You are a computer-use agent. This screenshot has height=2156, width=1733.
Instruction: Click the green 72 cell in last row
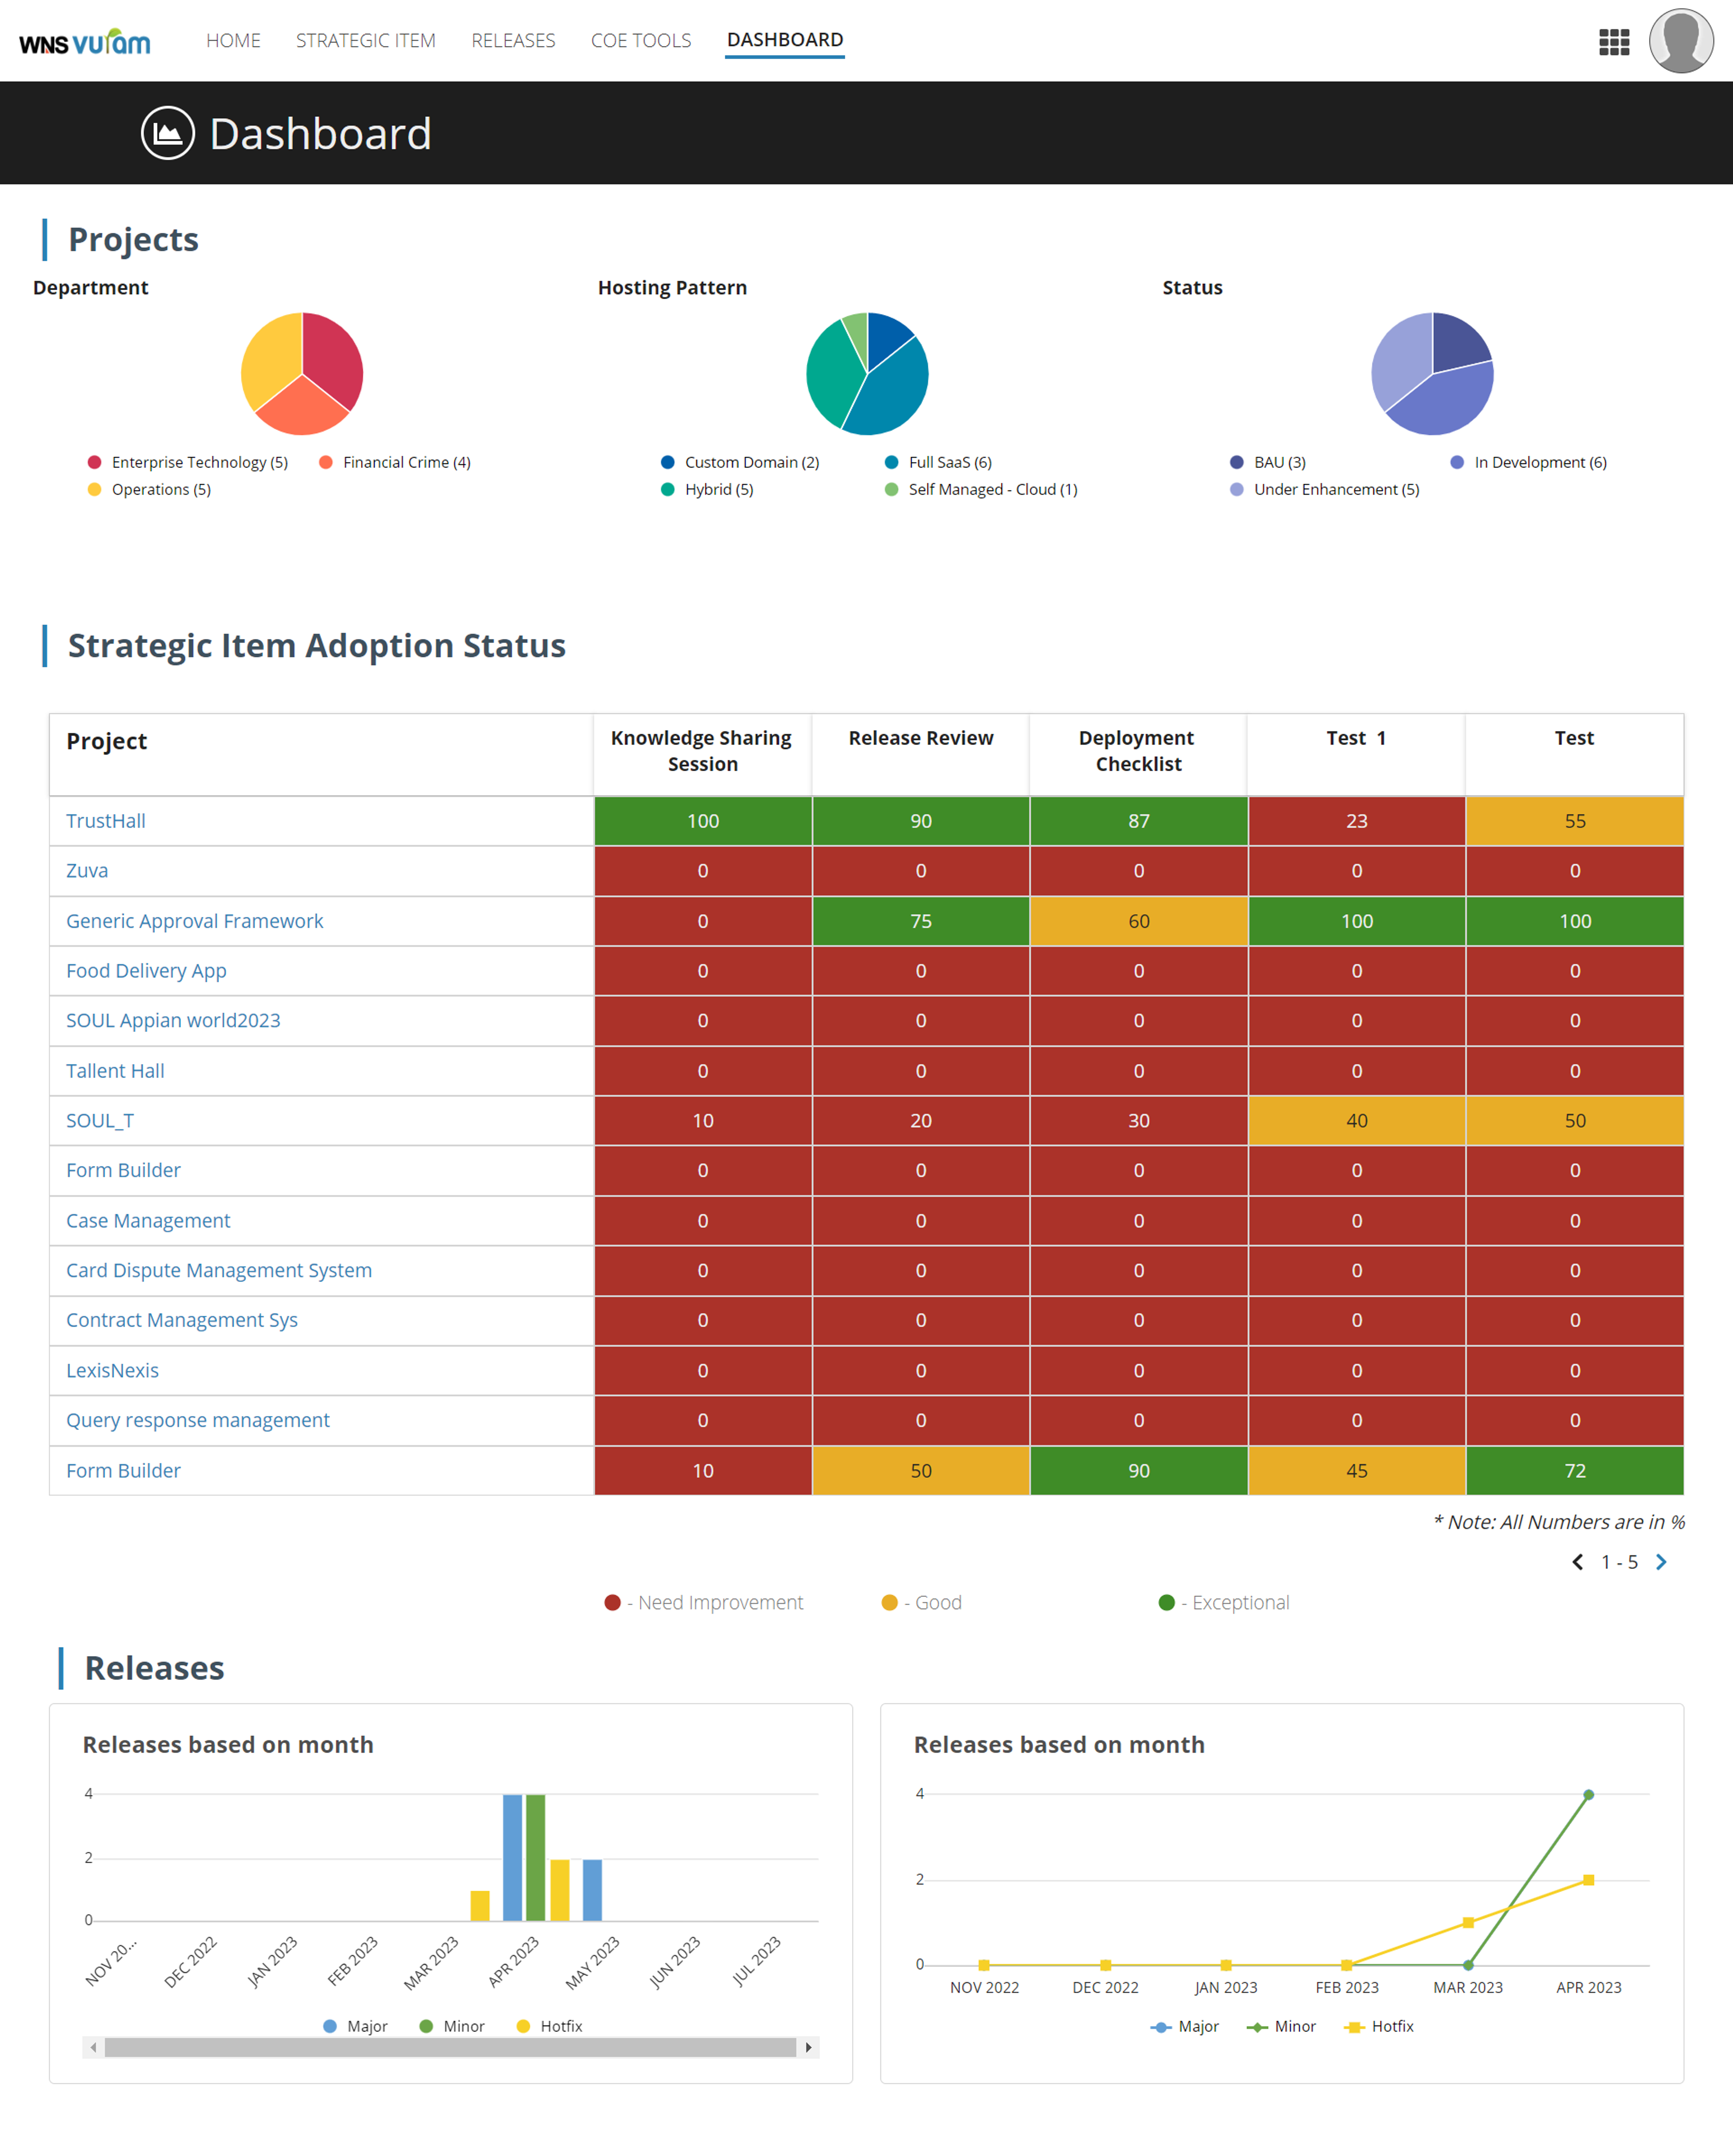point(1575,1471)
